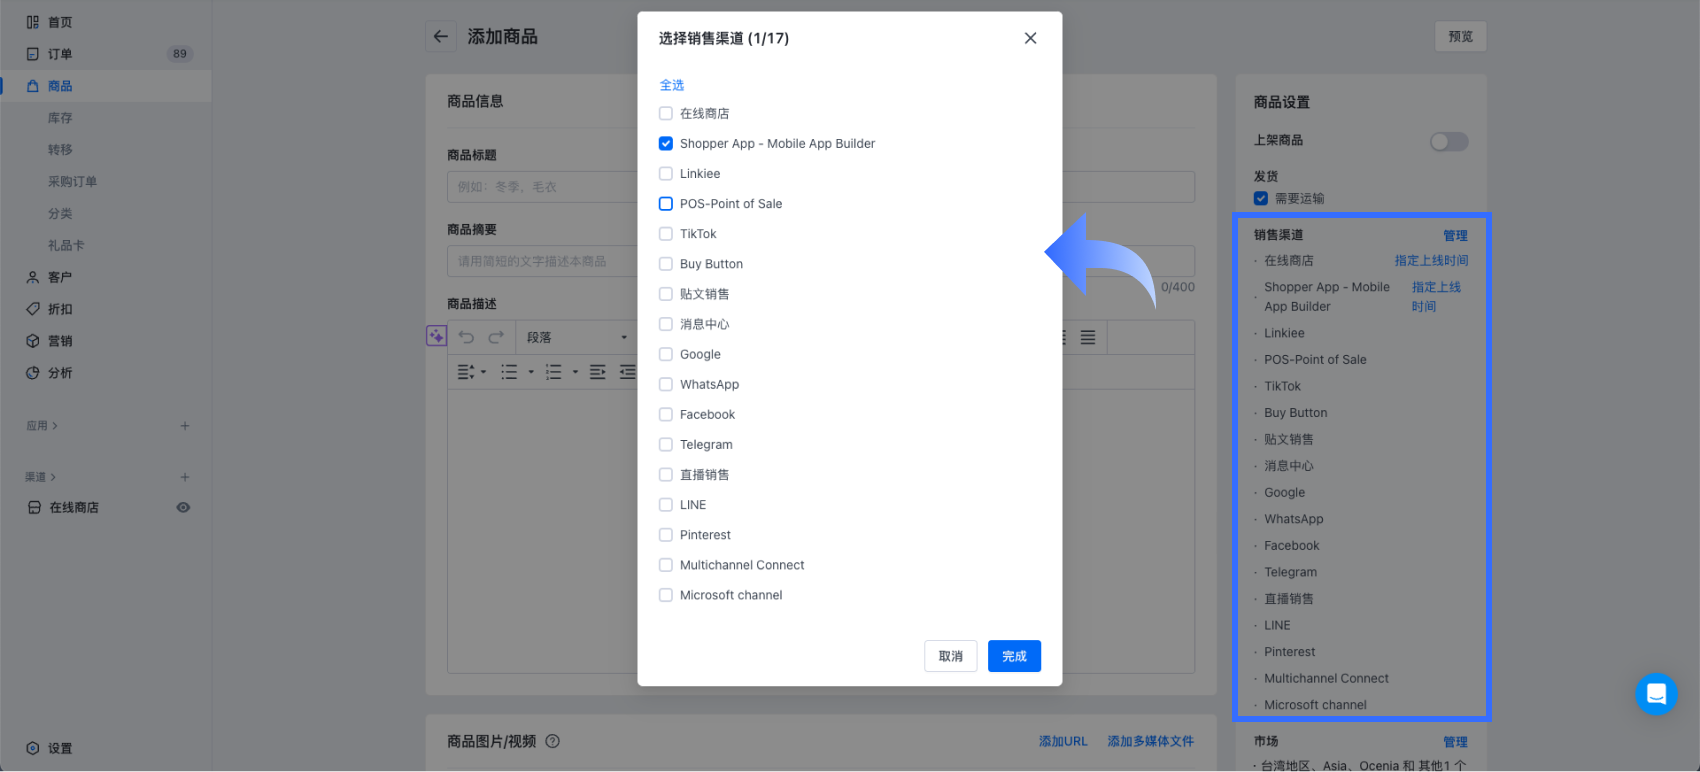The width and height of the screenshot is (1700, 772).
Task: Click the 取消 cancel button
Action: tap(951, 656)
